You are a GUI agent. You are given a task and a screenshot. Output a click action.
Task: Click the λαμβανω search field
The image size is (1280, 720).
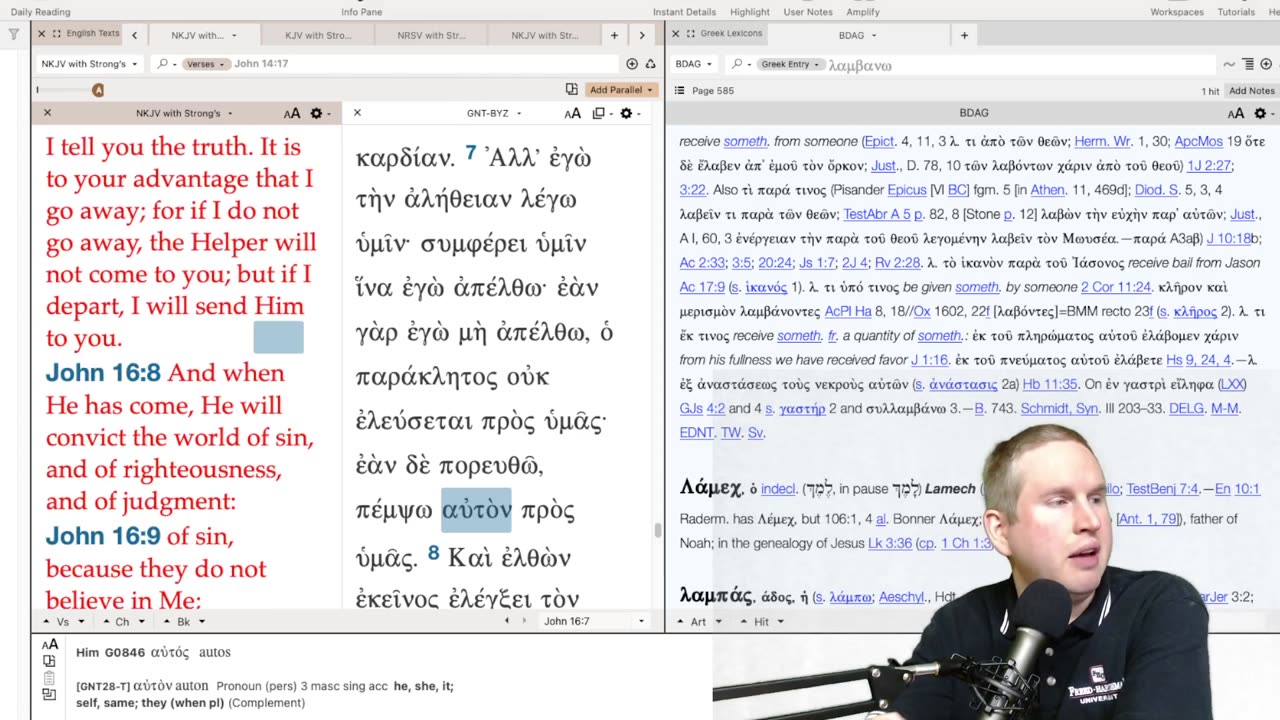click(1020, 64)
